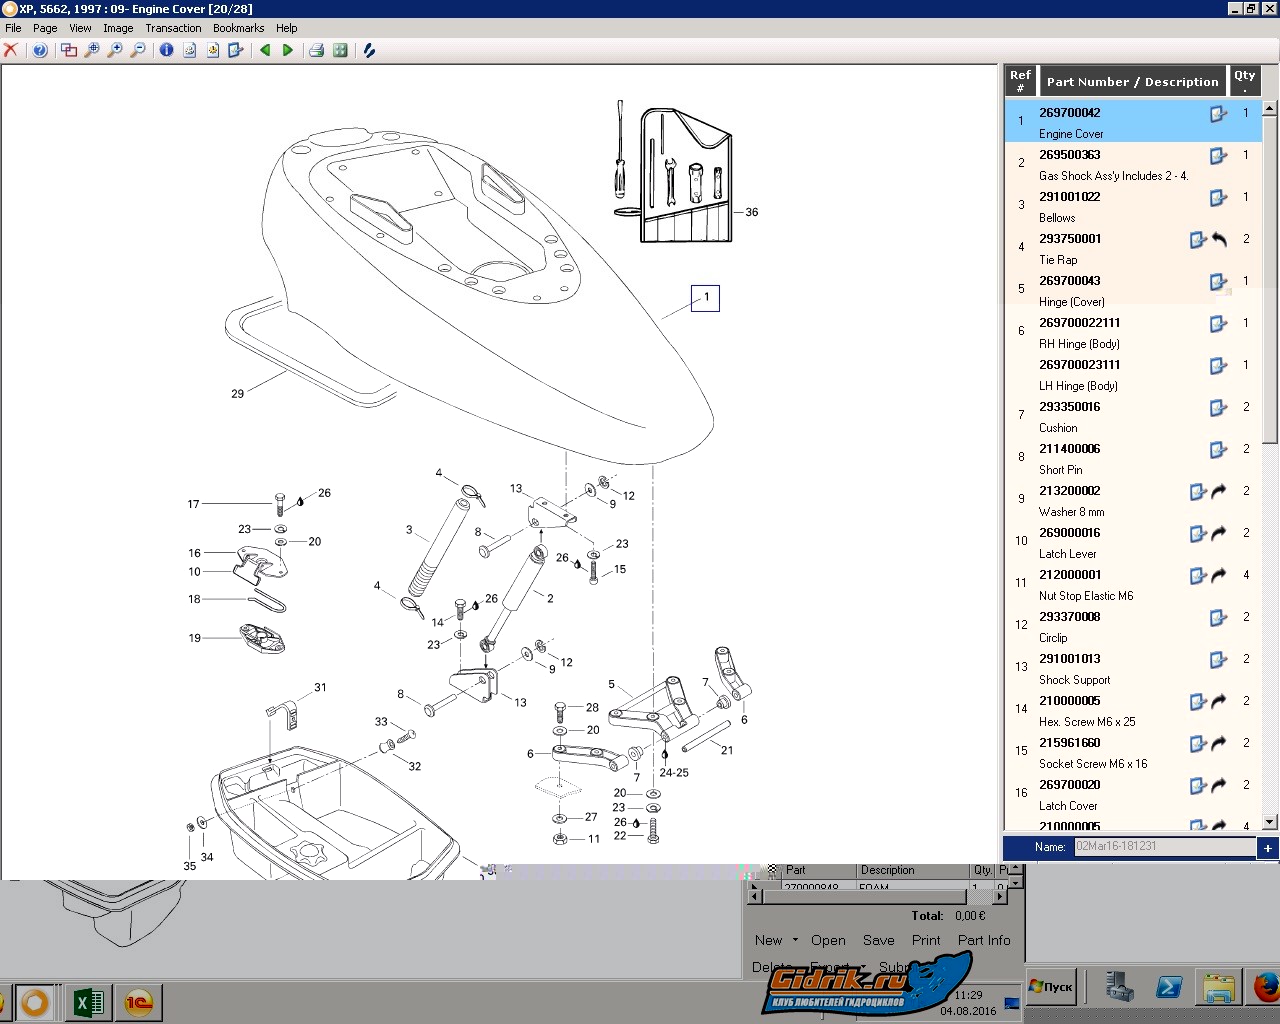Screen dimensions: 1280x1024
Task: Click the supersession arrow on the Tie Rap row
Action: tap(1219, 240)
